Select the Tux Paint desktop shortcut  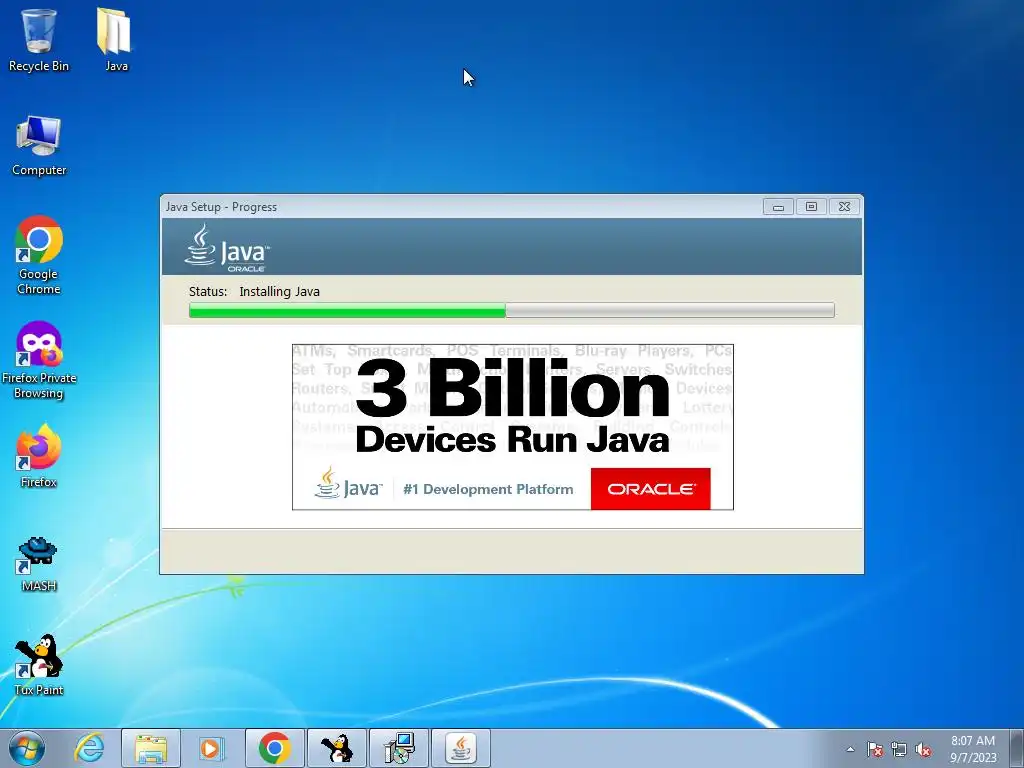pyautogui.click(x=39, y=665)
